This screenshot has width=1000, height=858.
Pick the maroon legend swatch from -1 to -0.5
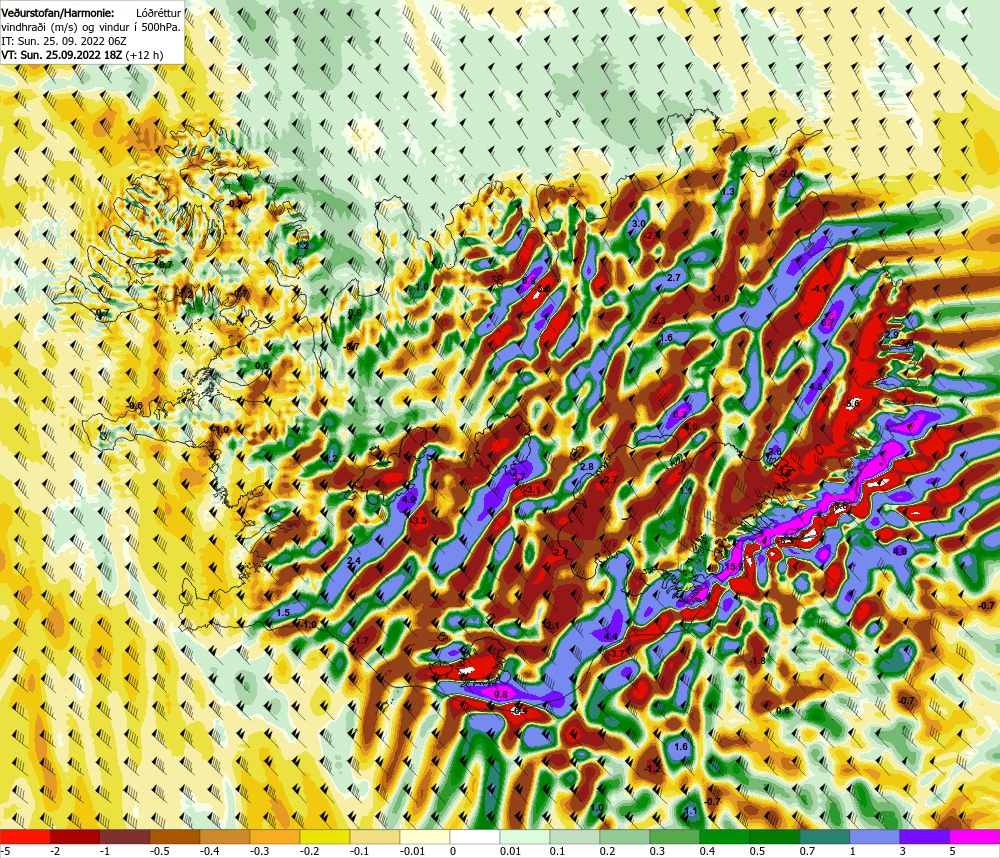coord(125,836)
